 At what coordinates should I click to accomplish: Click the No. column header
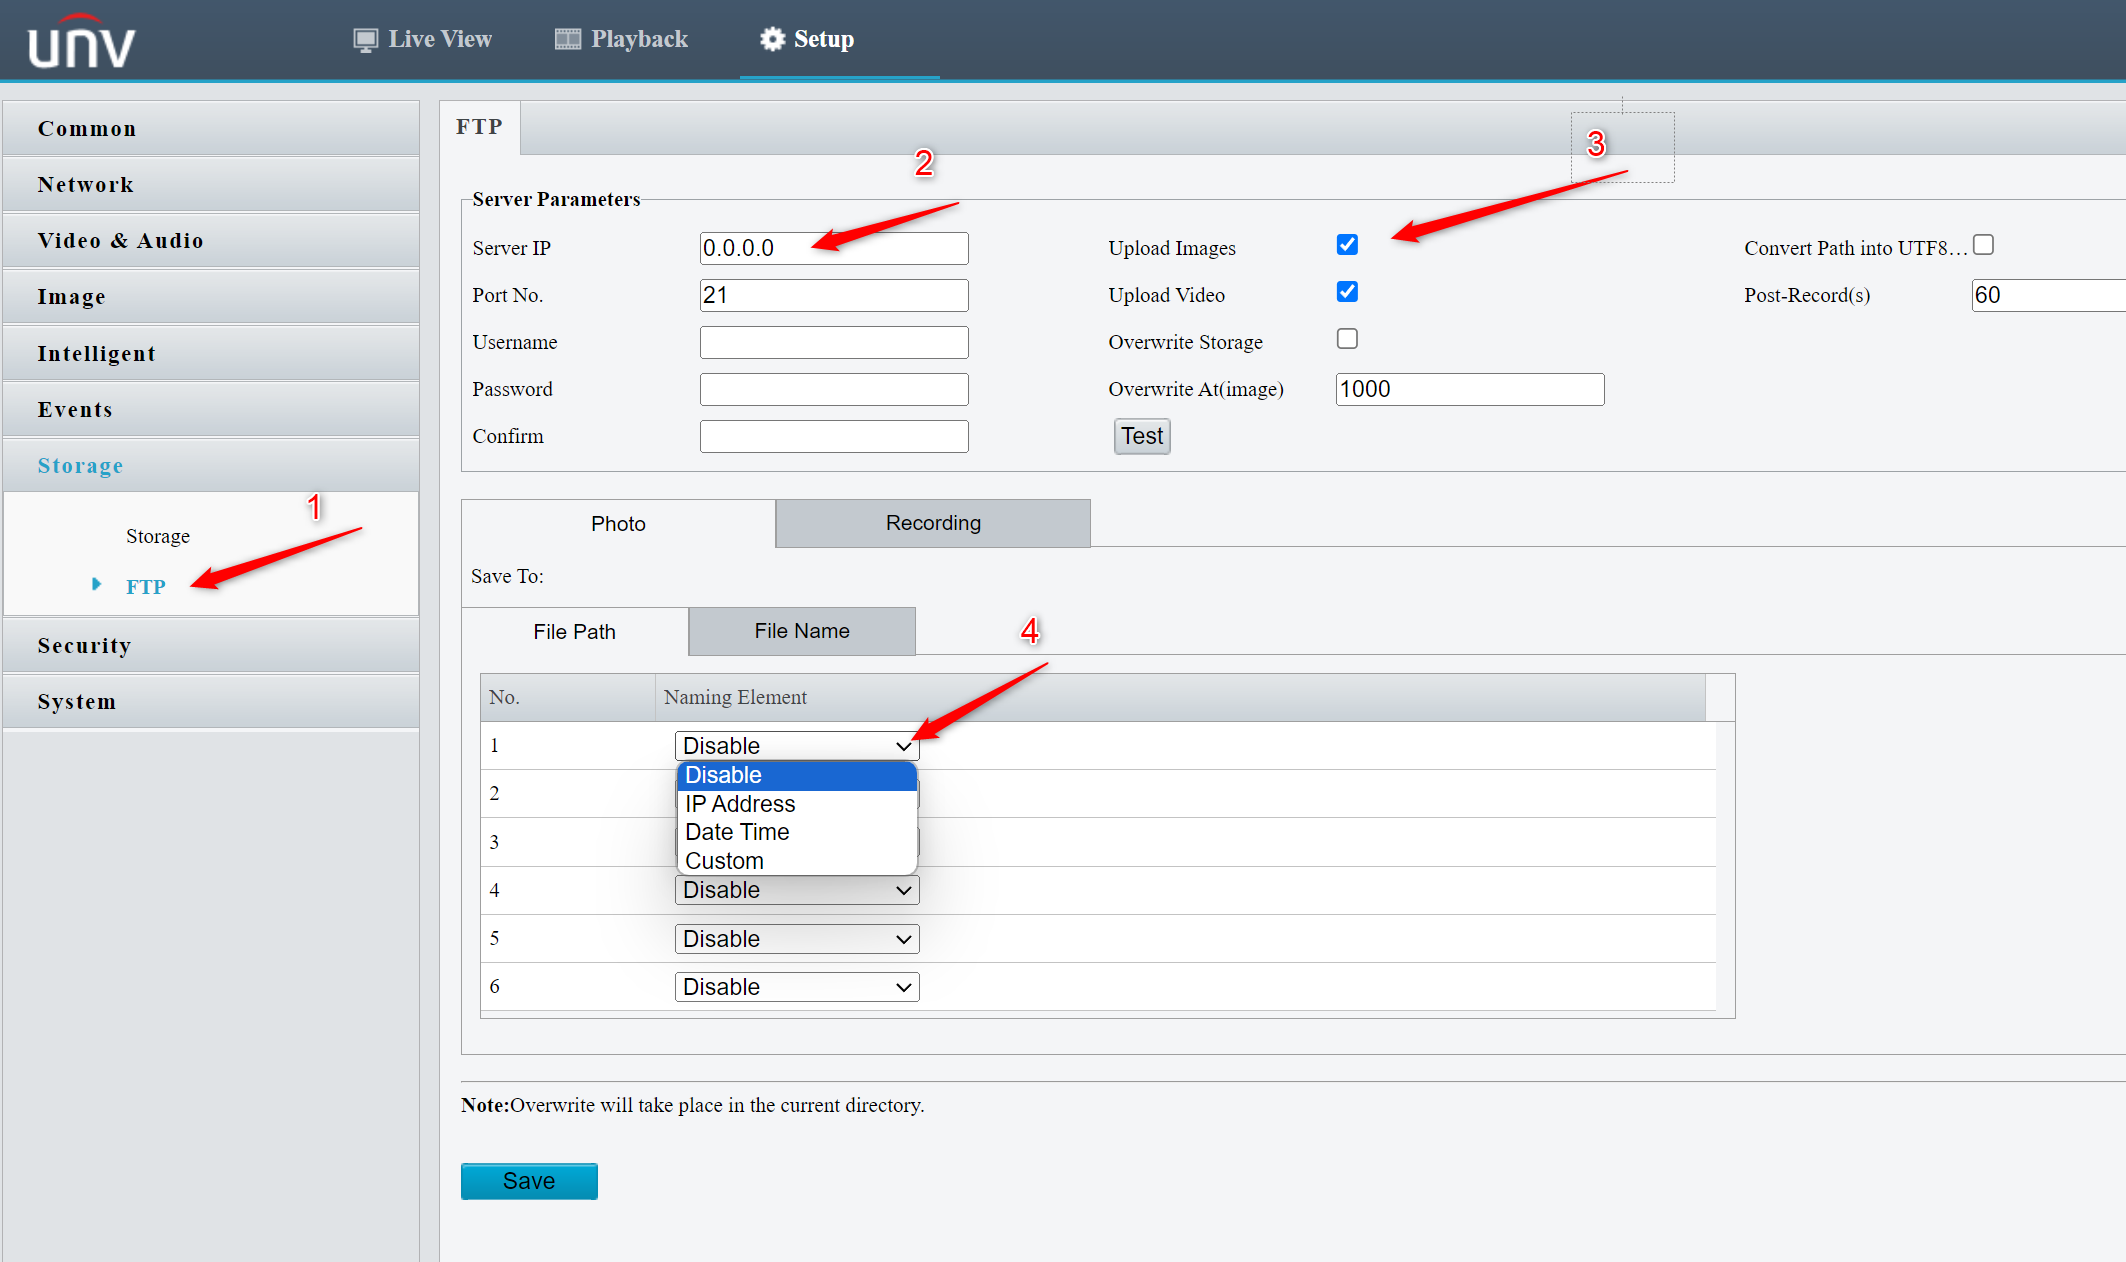tap(568, 697)
